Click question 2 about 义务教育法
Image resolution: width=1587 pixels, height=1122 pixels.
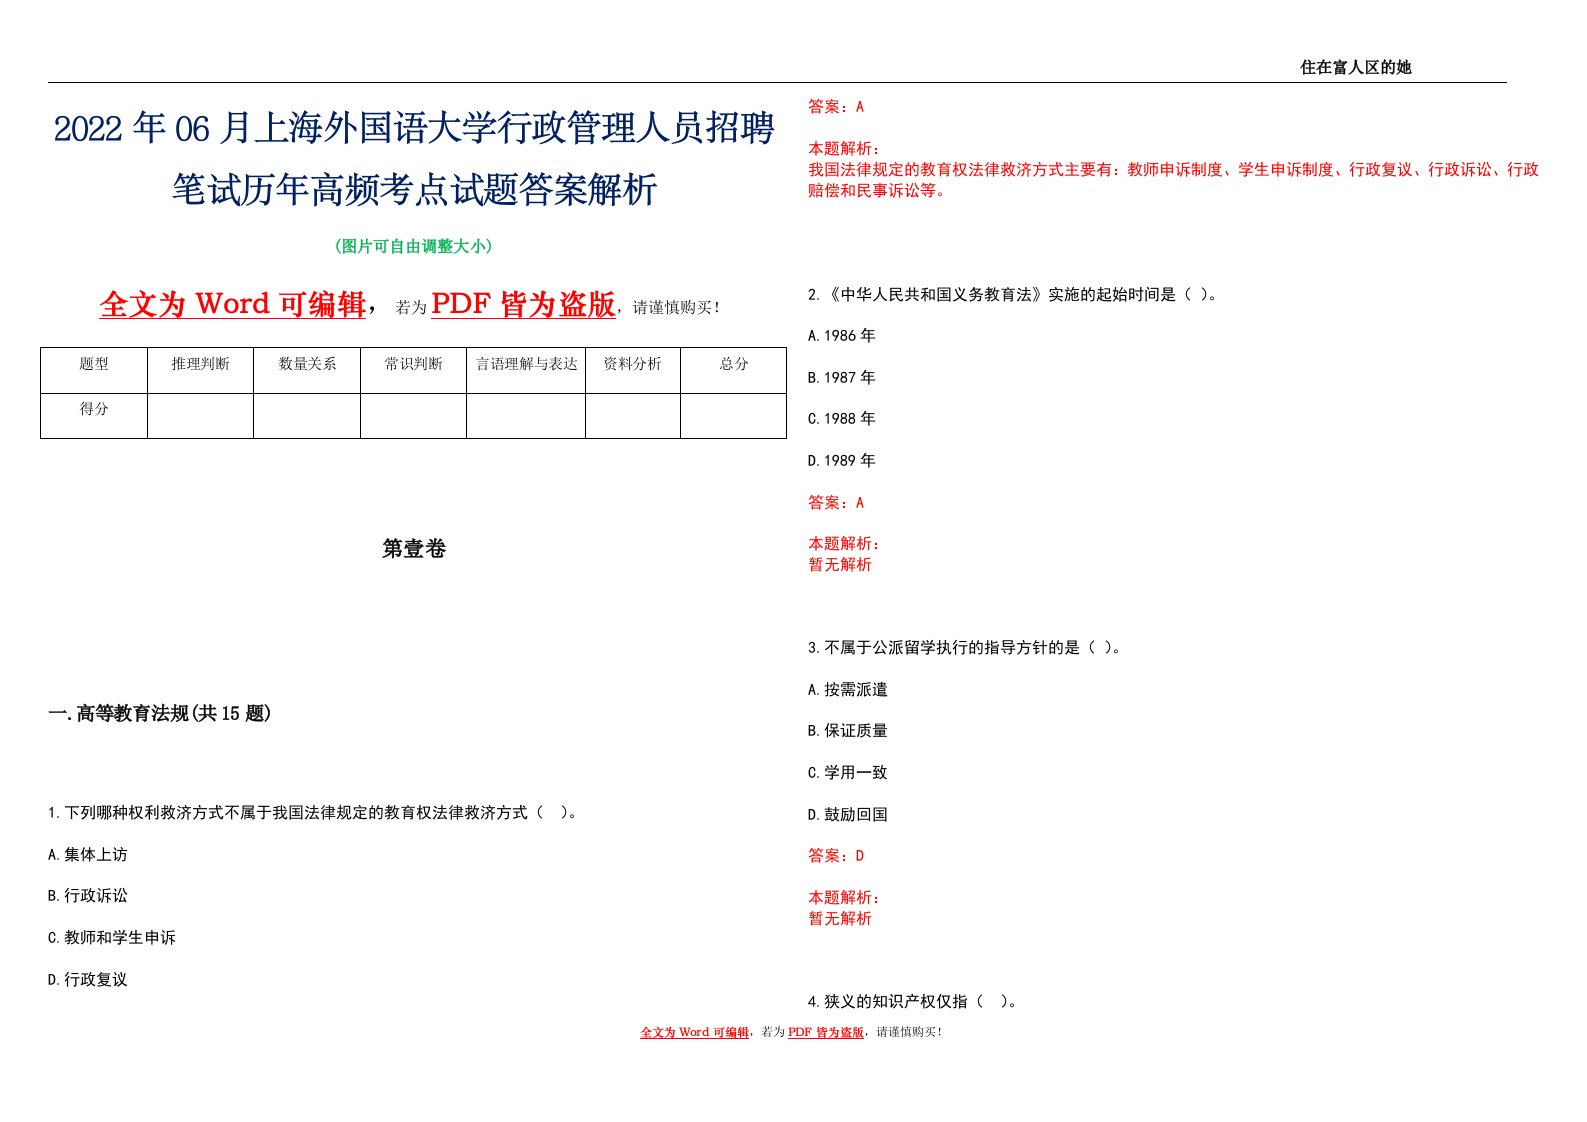[1013, 294]
